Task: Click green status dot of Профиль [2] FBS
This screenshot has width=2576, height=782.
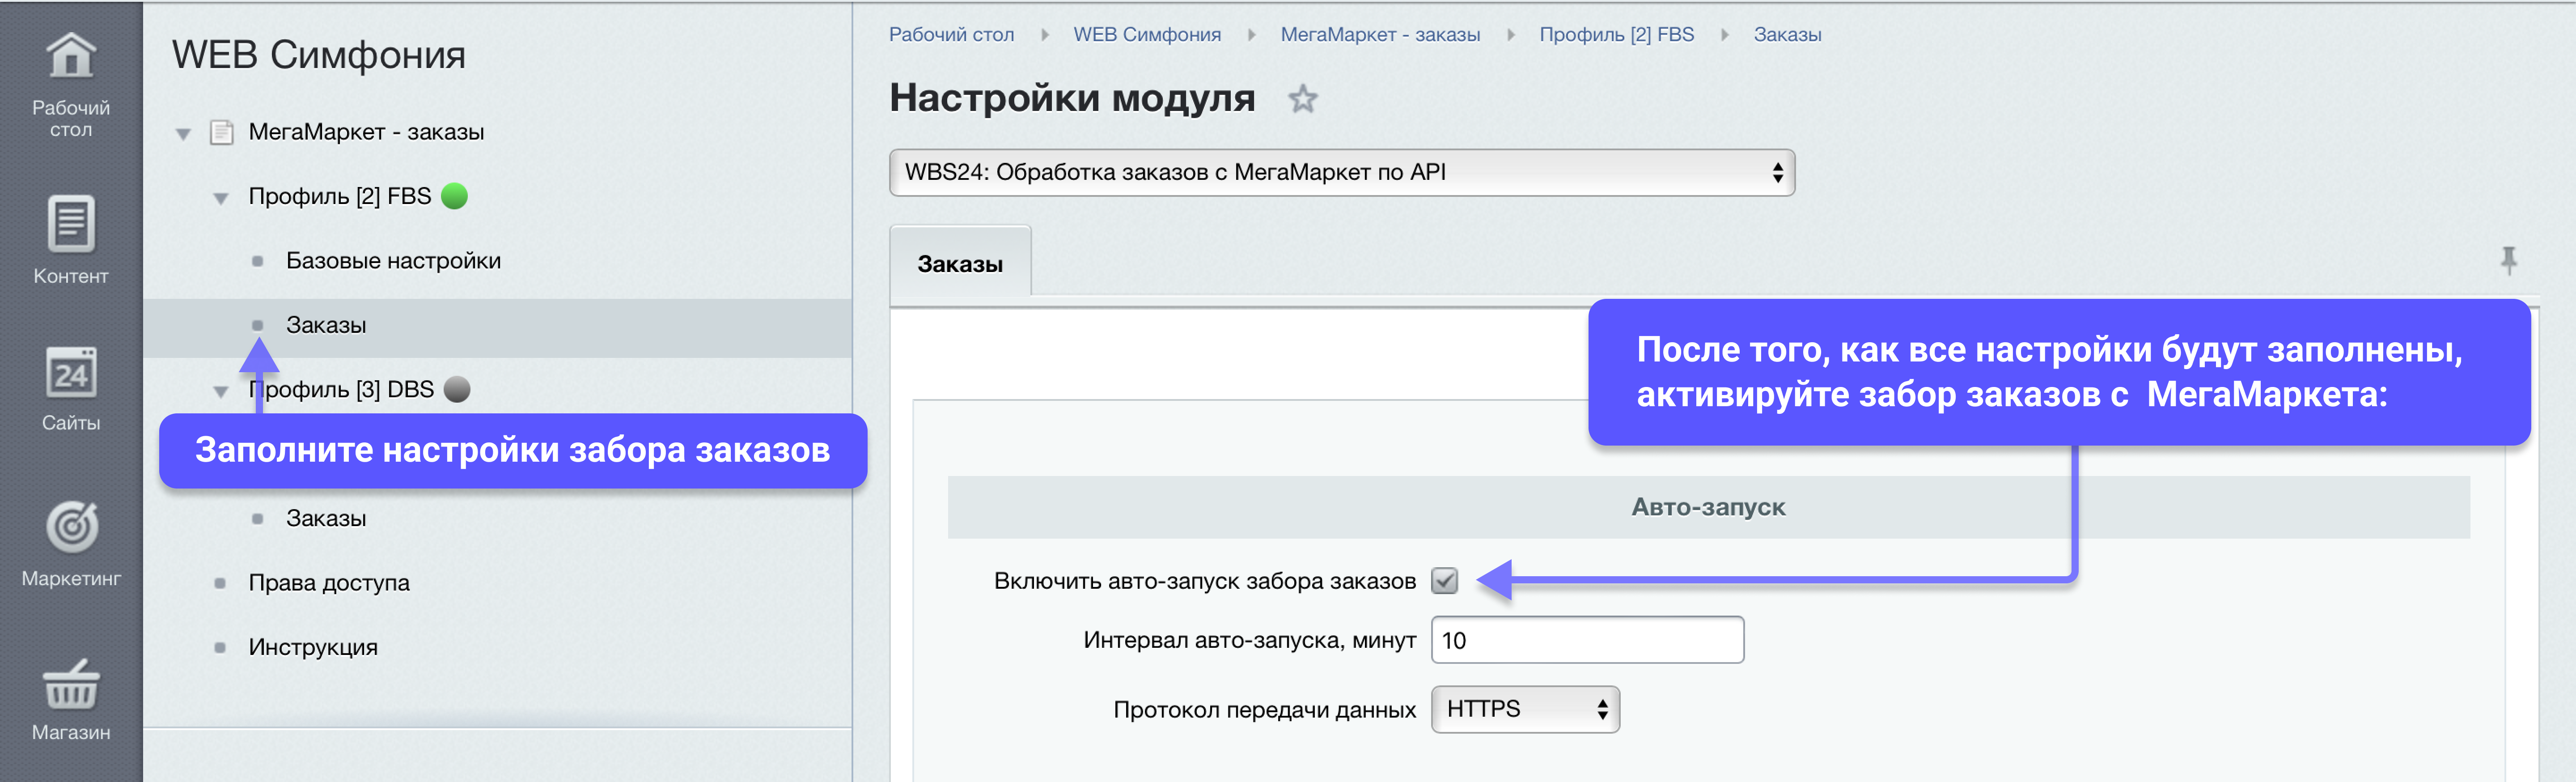Action: [454, 196]
